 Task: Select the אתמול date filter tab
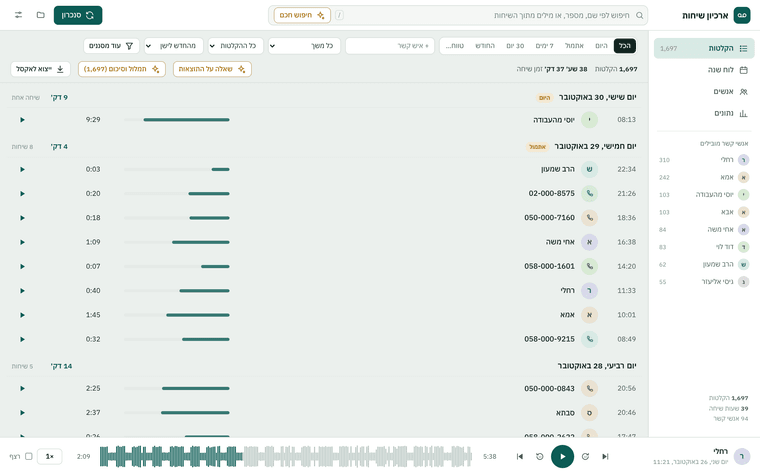(x=574, y=46)
